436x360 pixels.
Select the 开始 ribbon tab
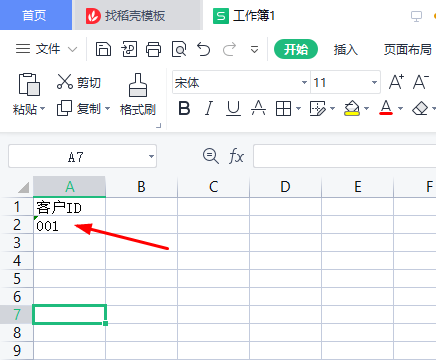pos(296,49)
